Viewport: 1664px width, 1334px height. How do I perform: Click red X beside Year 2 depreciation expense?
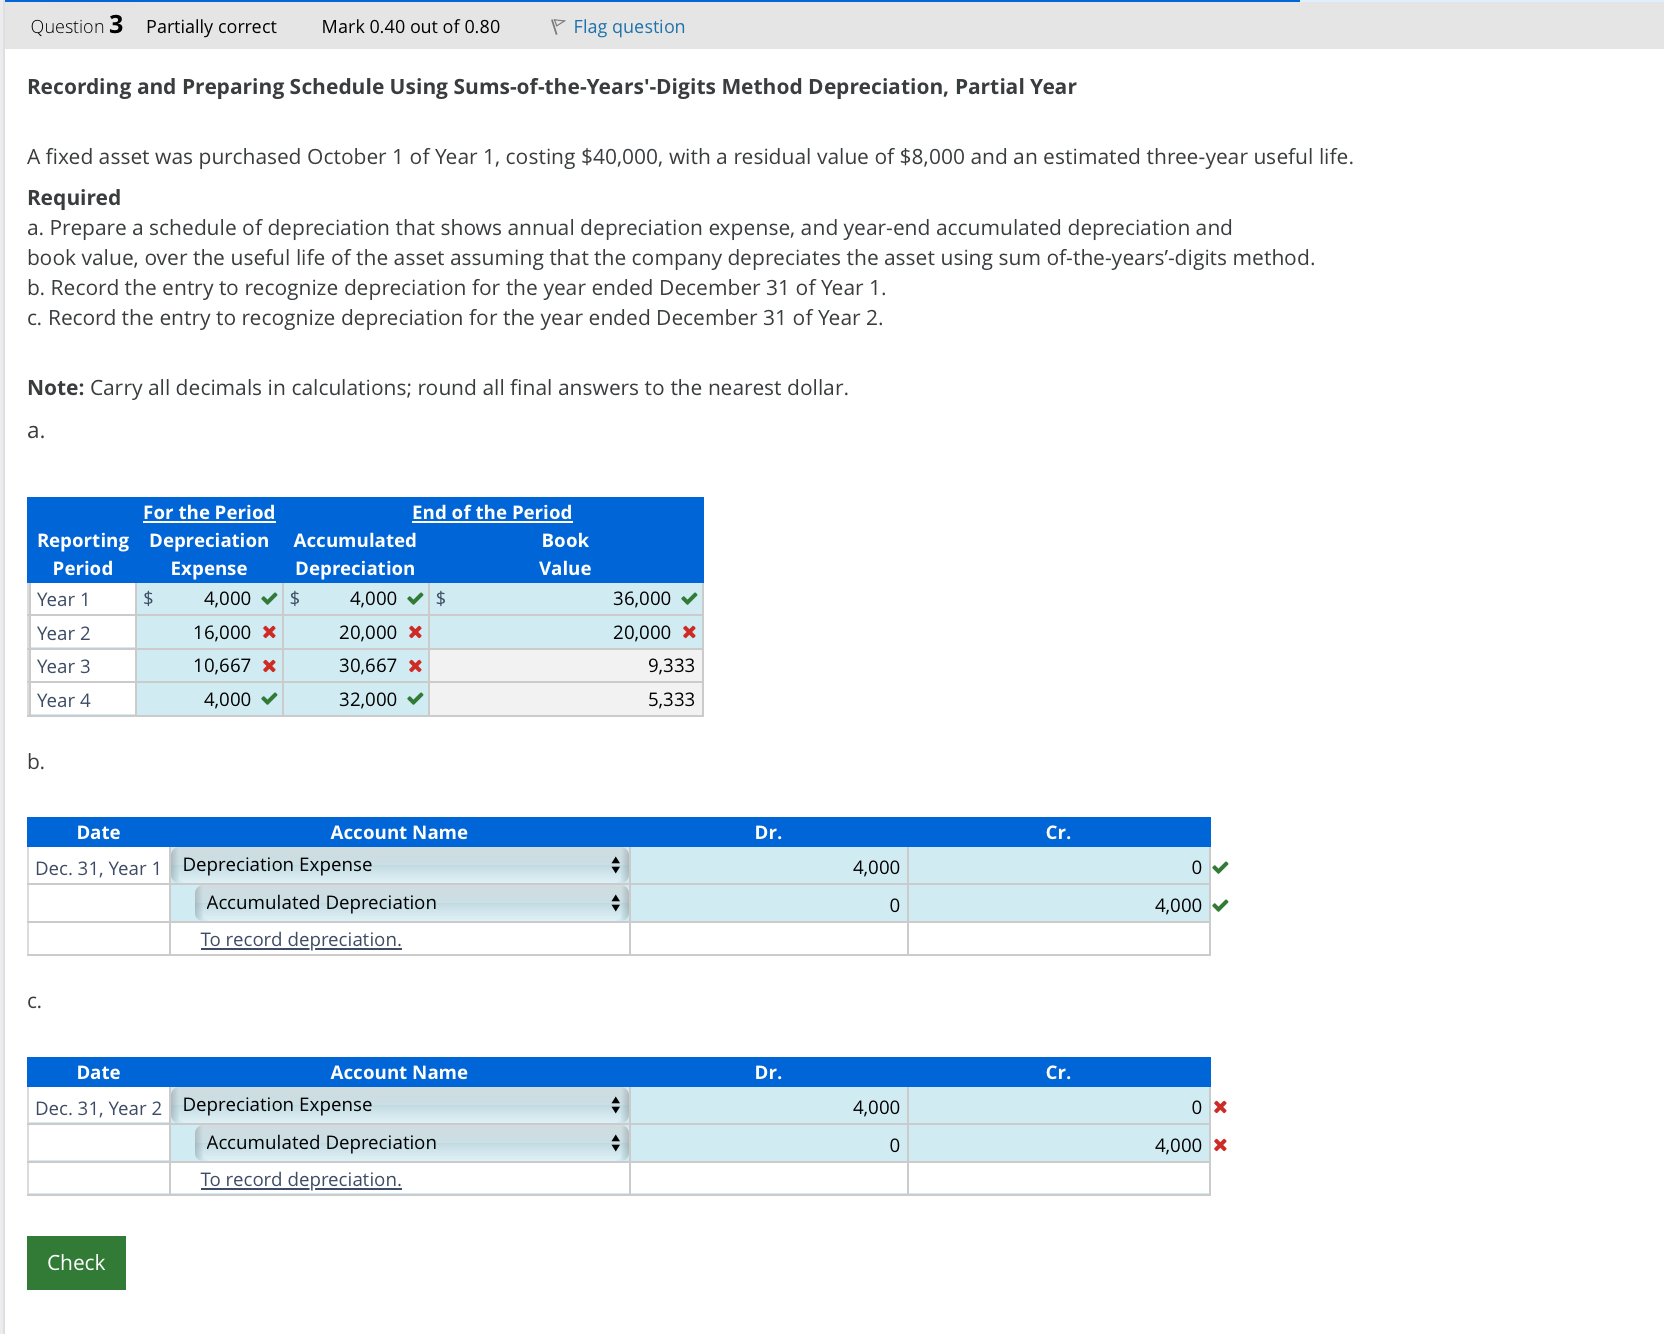pyautogui.click(x=269, y=632)
